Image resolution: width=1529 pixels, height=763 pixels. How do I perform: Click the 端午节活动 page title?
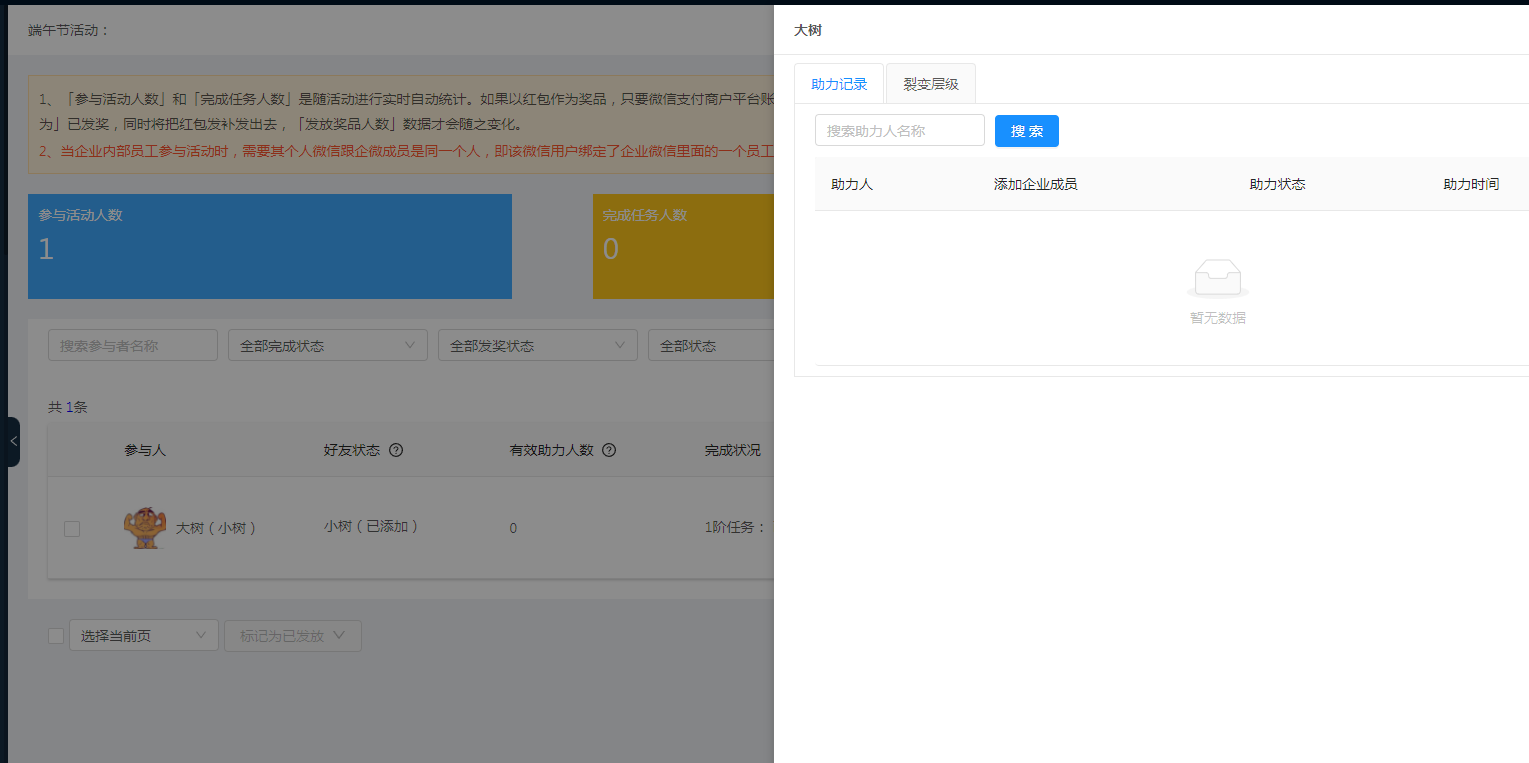tap(68, 30)
